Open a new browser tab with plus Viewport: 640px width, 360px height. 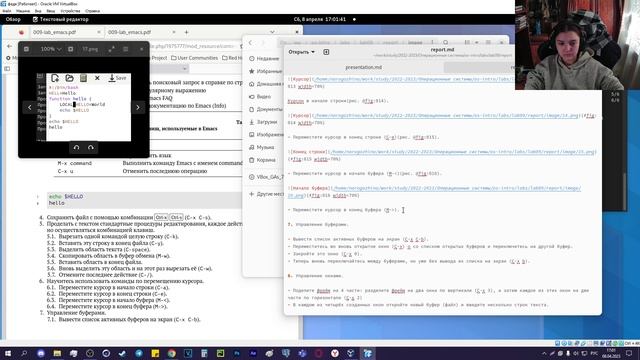click(x=186, y=32)
